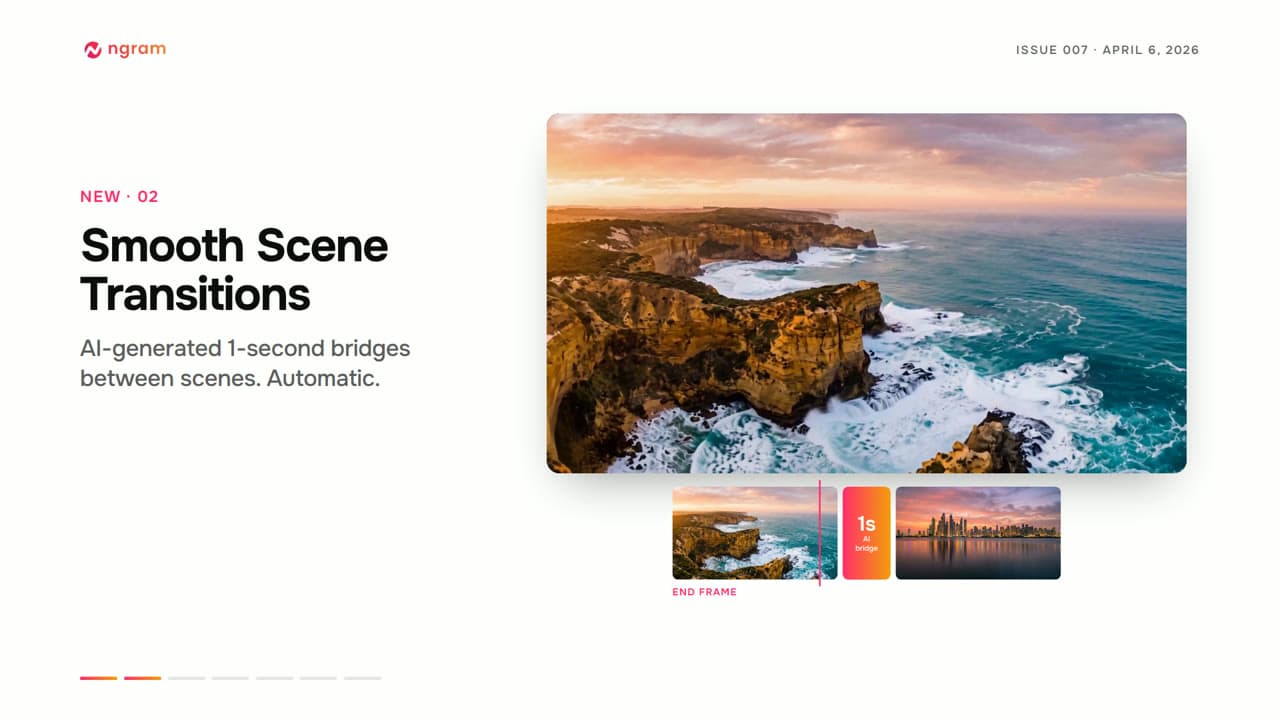
Task: Click the 'AI-generated 1-second bridges' description
Action: (x=245, y=364)
